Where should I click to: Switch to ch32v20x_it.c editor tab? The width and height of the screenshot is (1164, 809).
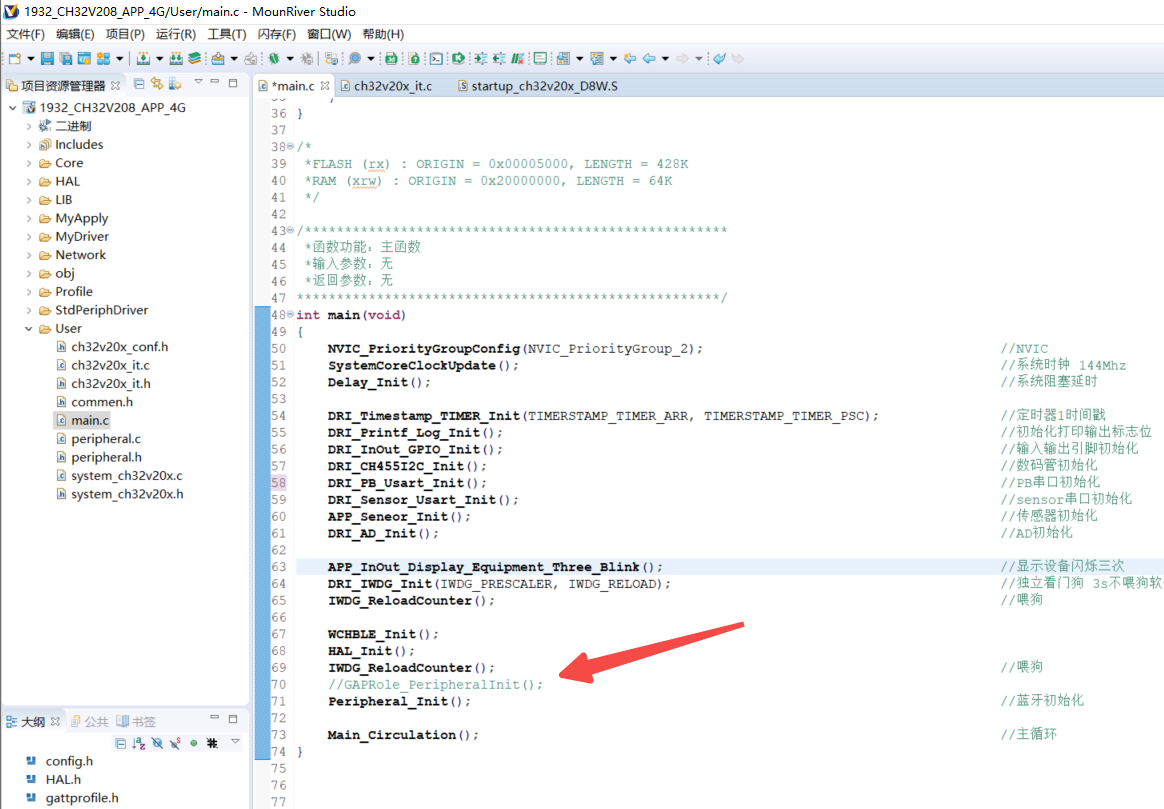392,86
